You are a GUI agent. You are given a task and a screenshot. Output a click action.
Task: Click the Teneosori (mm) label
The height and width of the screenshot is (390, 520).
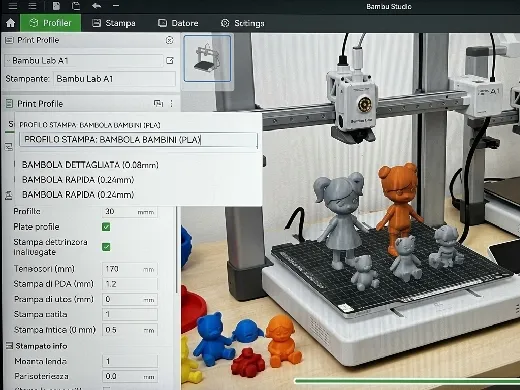tap(44, 269)
